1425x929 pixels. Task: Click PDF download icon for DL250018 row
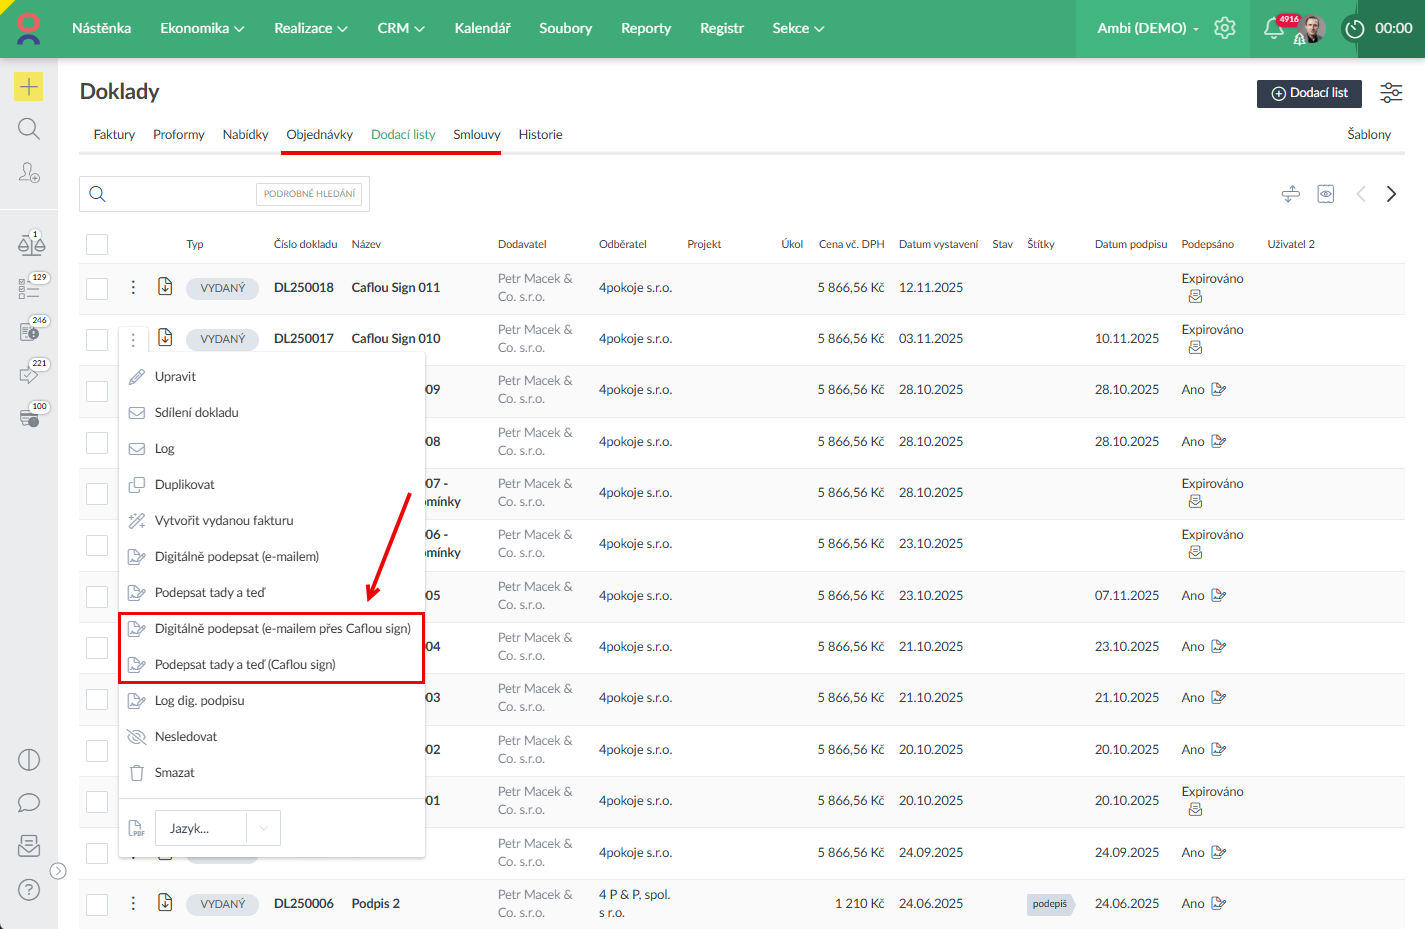pyautogui.click(x=166, y=287)
